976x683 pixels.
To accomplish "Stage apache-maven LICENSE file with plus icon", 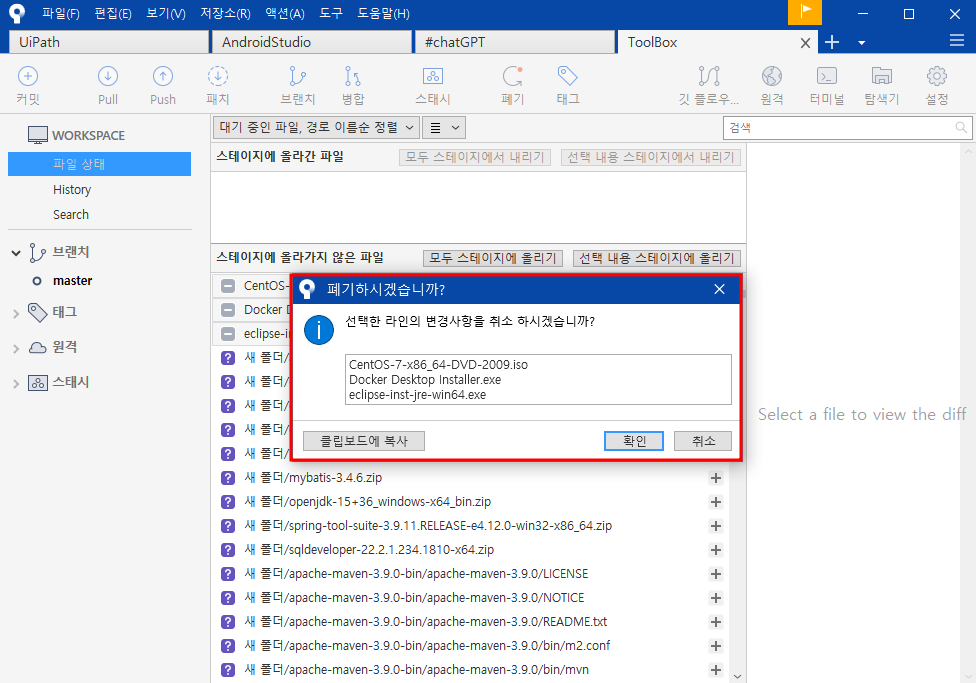I will coord(716,574).
